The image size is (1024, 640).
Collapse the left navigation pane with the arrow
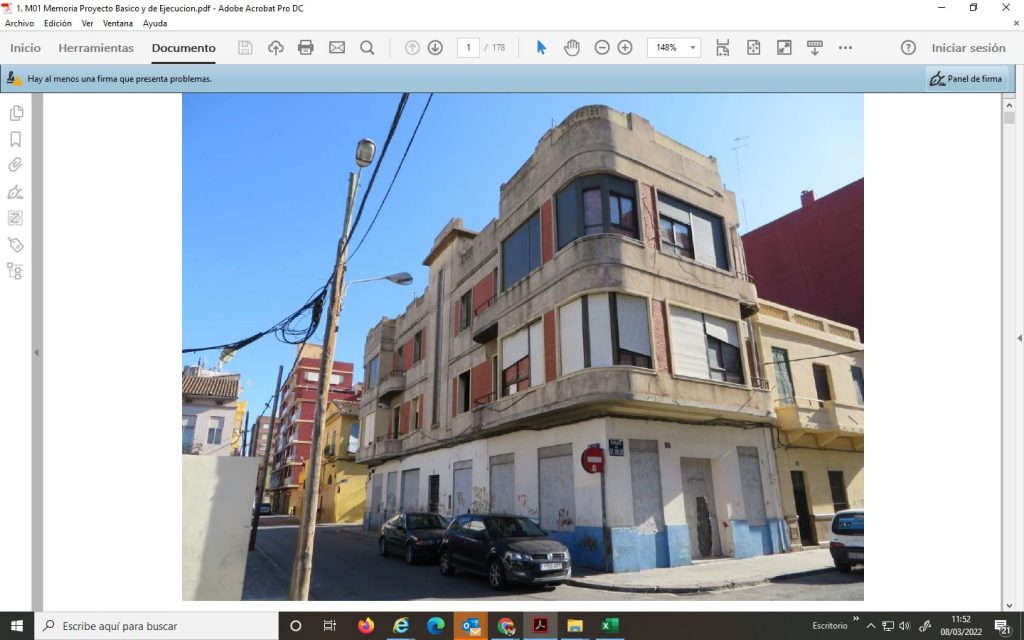37,352
